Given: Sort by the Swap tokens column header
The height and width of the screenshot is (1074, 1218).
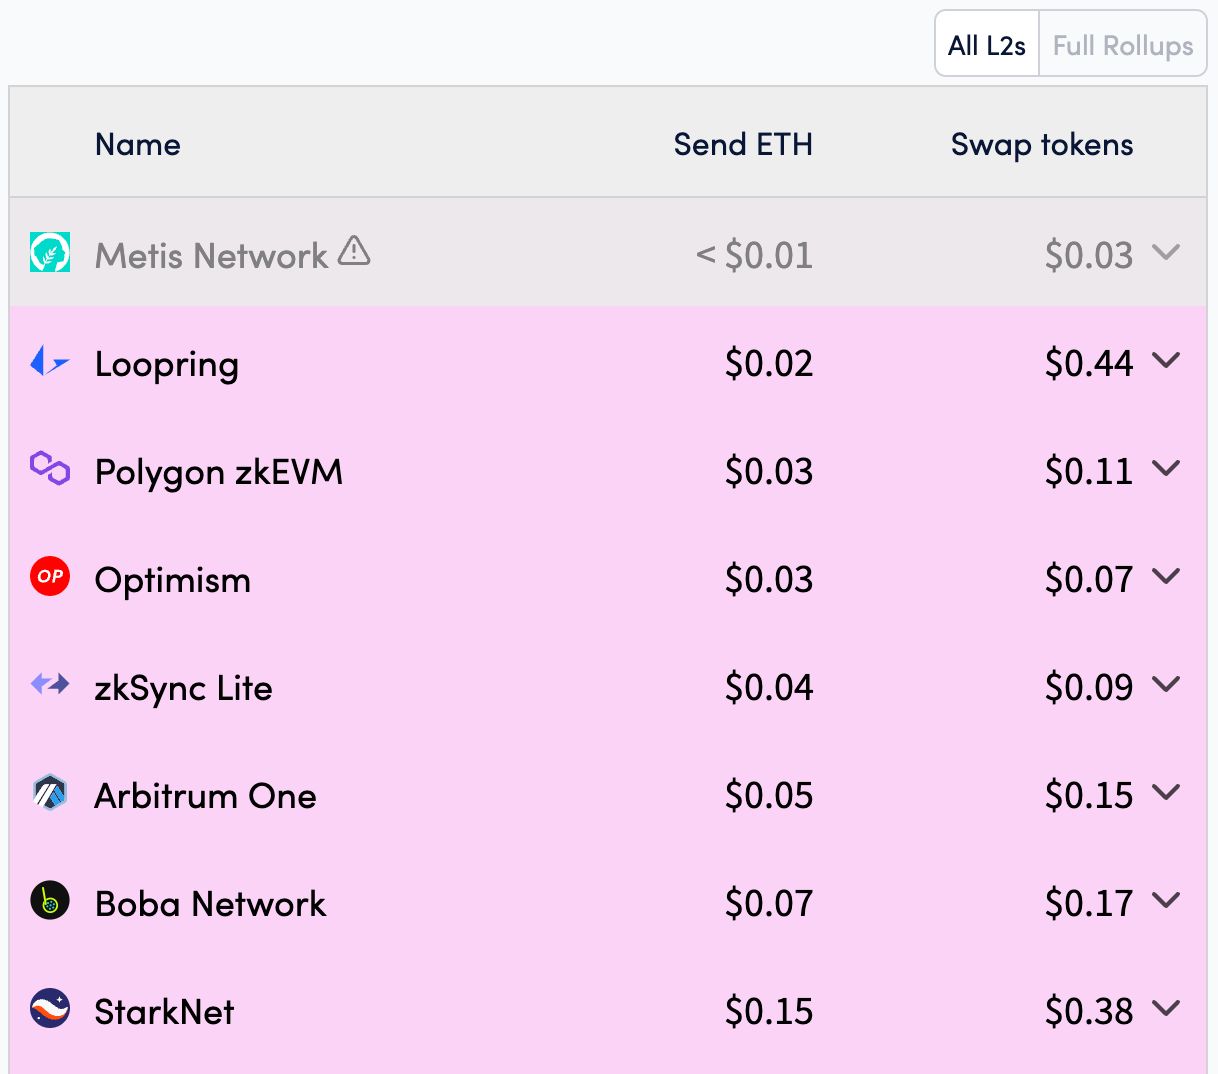Looking at the screenshot, I should coord(1042,145).
